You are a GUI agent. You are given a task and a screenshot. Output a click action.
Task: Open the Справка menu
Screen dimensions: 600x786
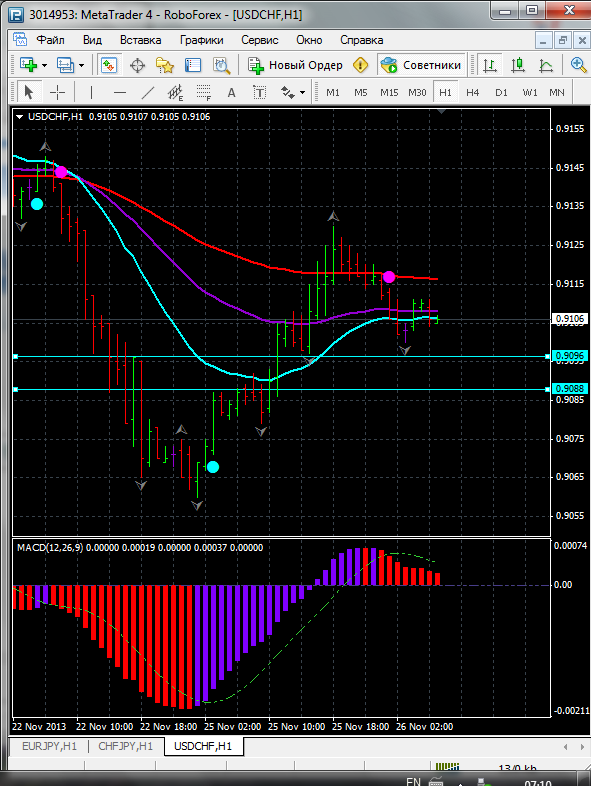[361, 40]
